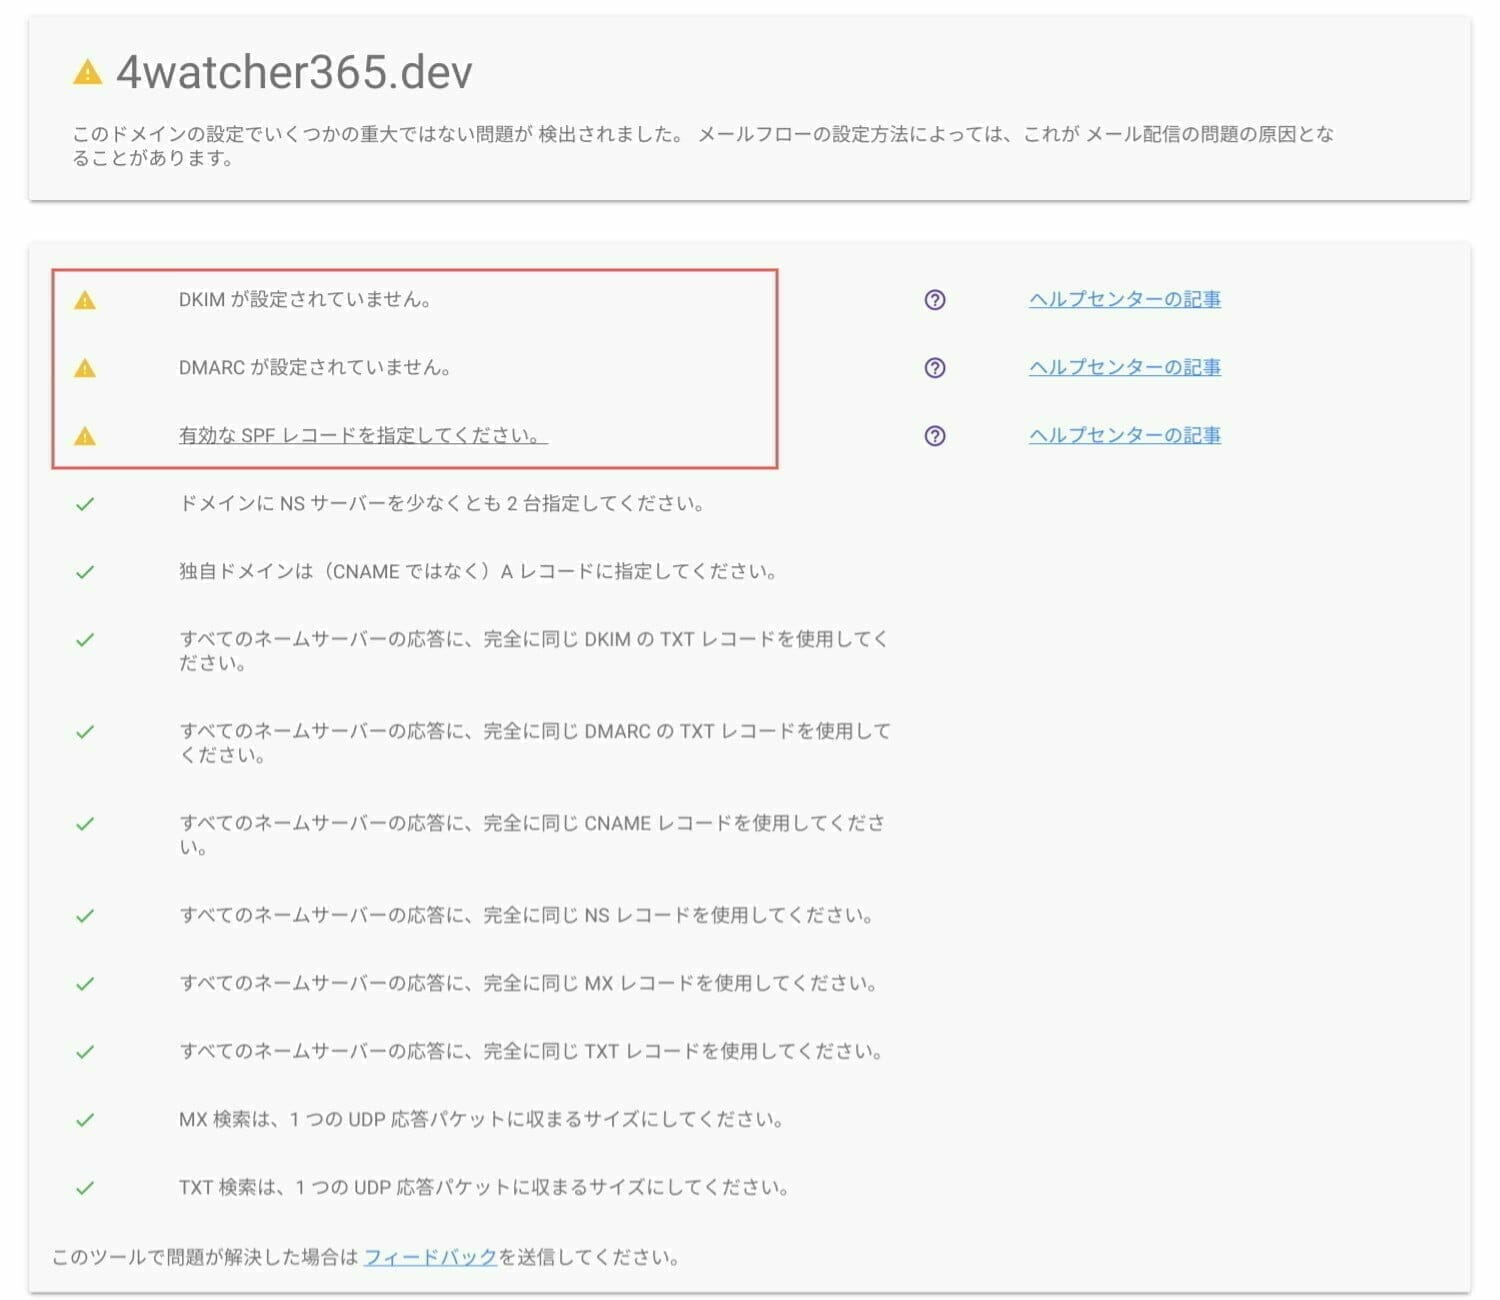The image size is (1500, 1300).
Task: Open the help question mark for DKIM
Action: click(x=935, y=300)
